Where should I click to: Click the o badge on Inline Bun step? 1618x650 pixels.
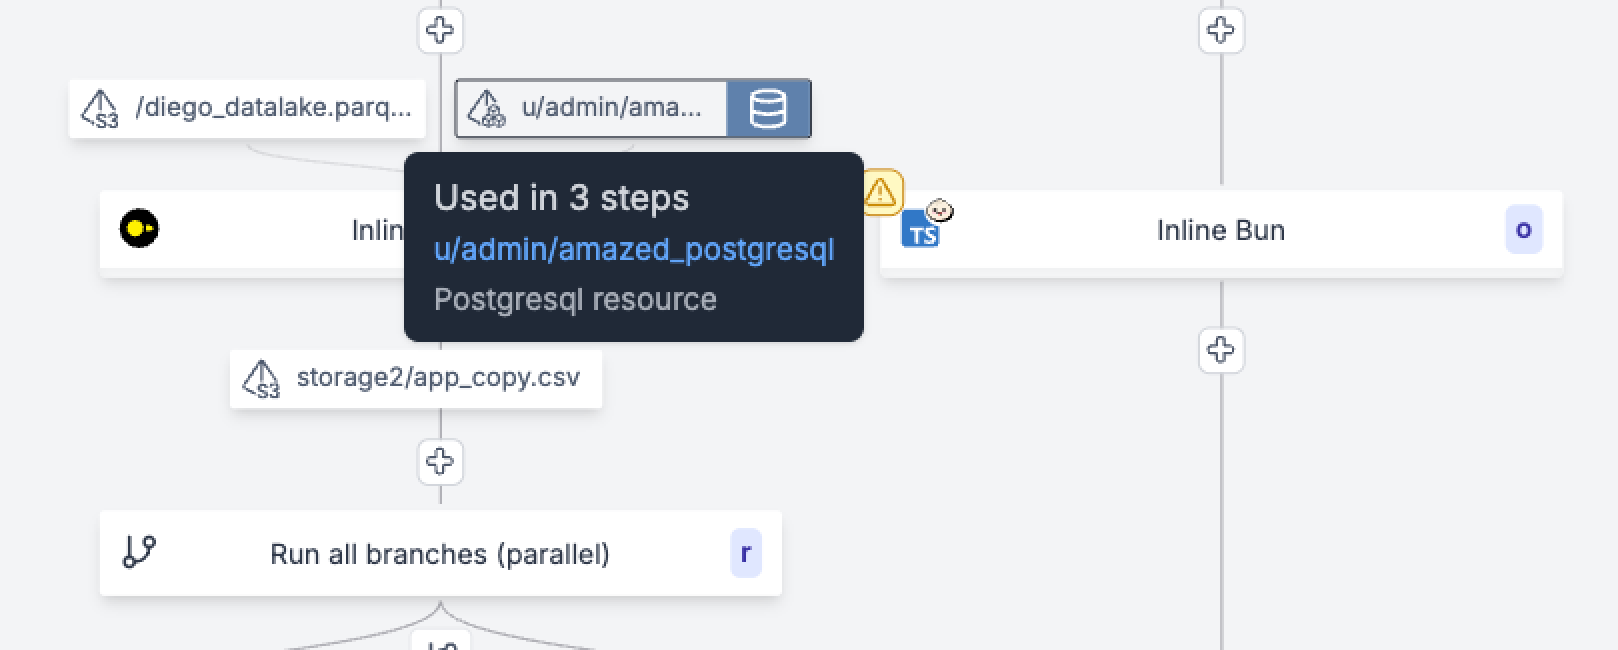click(1523, 229)
